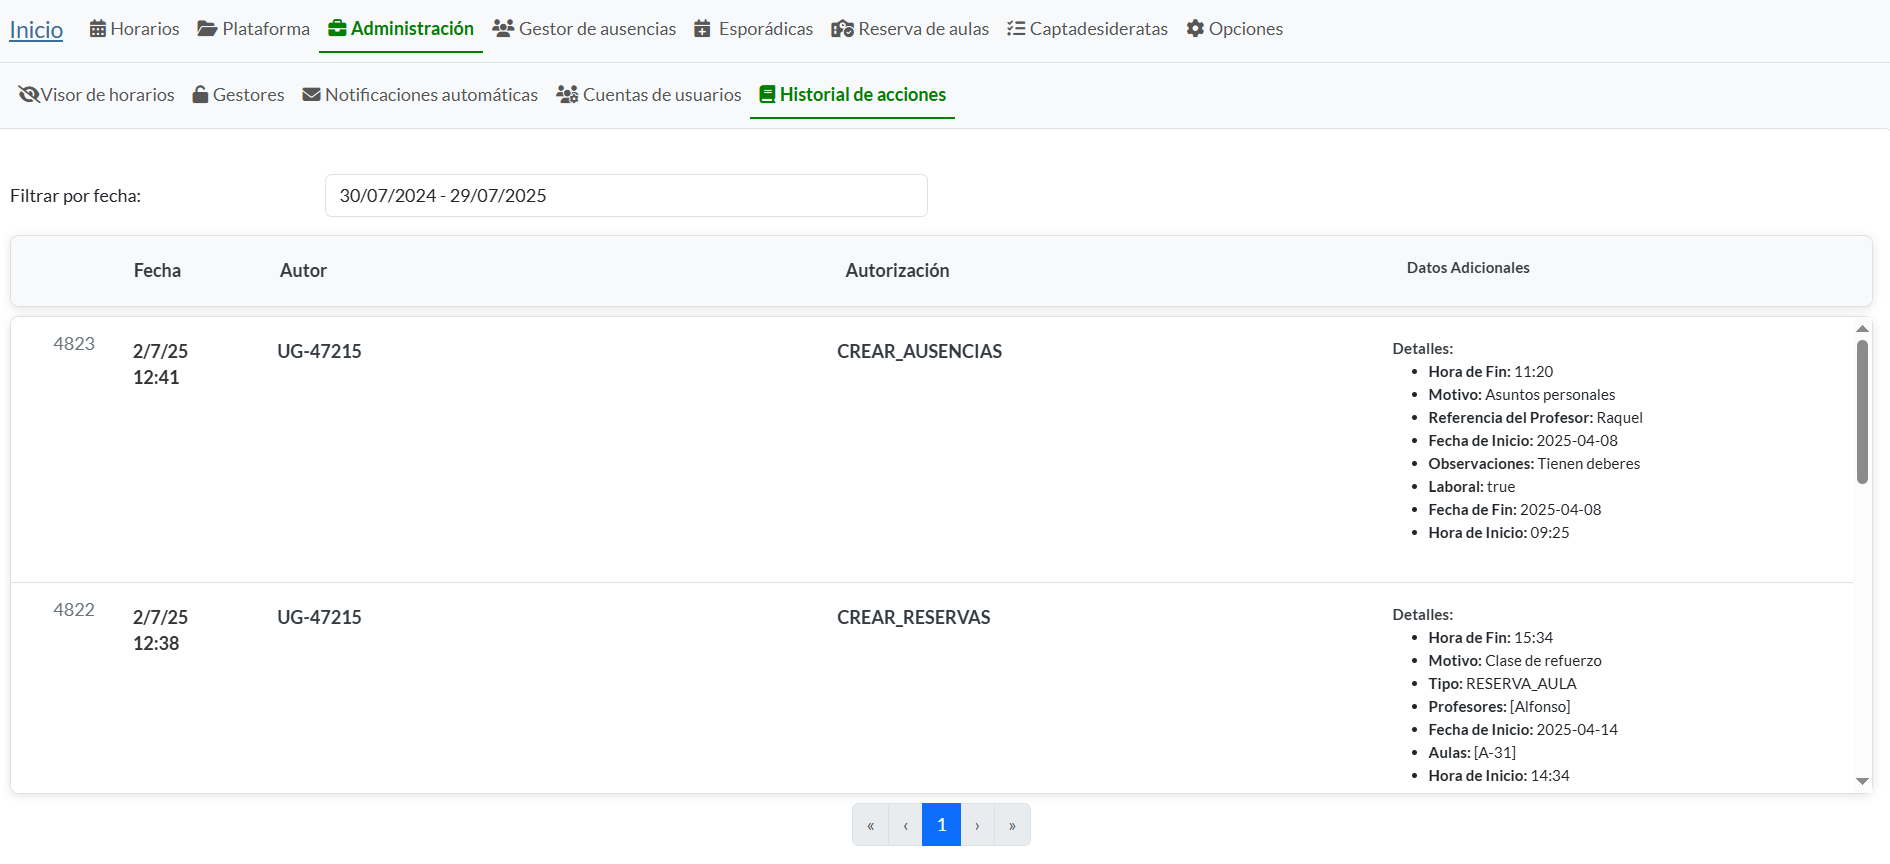Go to the first page of results

pyautogui.click(x=870, y=825)
